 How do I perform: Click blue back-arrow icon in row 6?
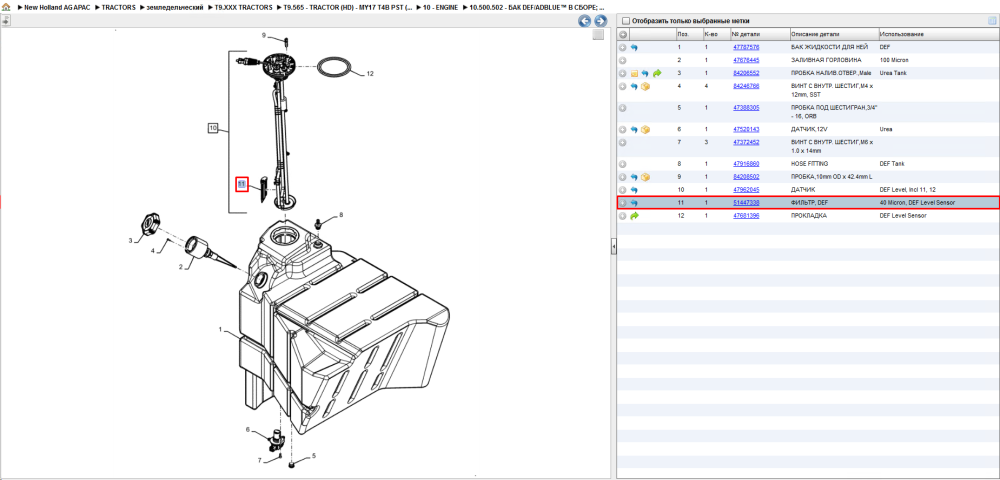pos(634,129)
